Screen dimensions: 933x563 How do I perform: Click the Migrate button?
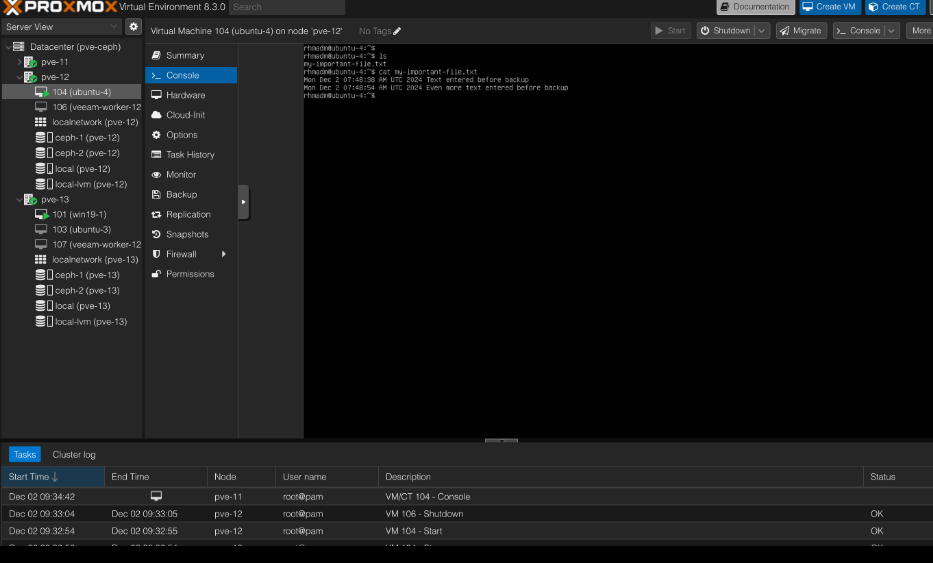tap(801, 31)
